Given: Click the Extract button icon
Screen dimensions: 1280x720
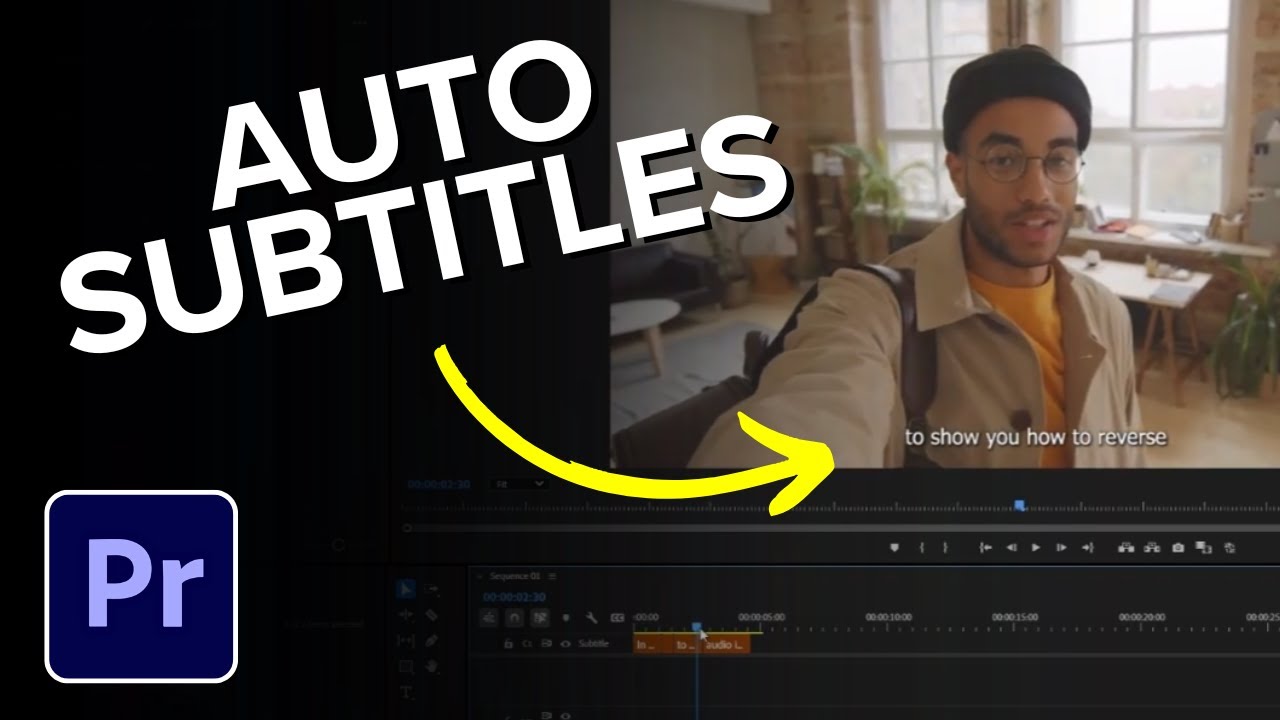Looking at the screenshot, I should point(1152,547).
